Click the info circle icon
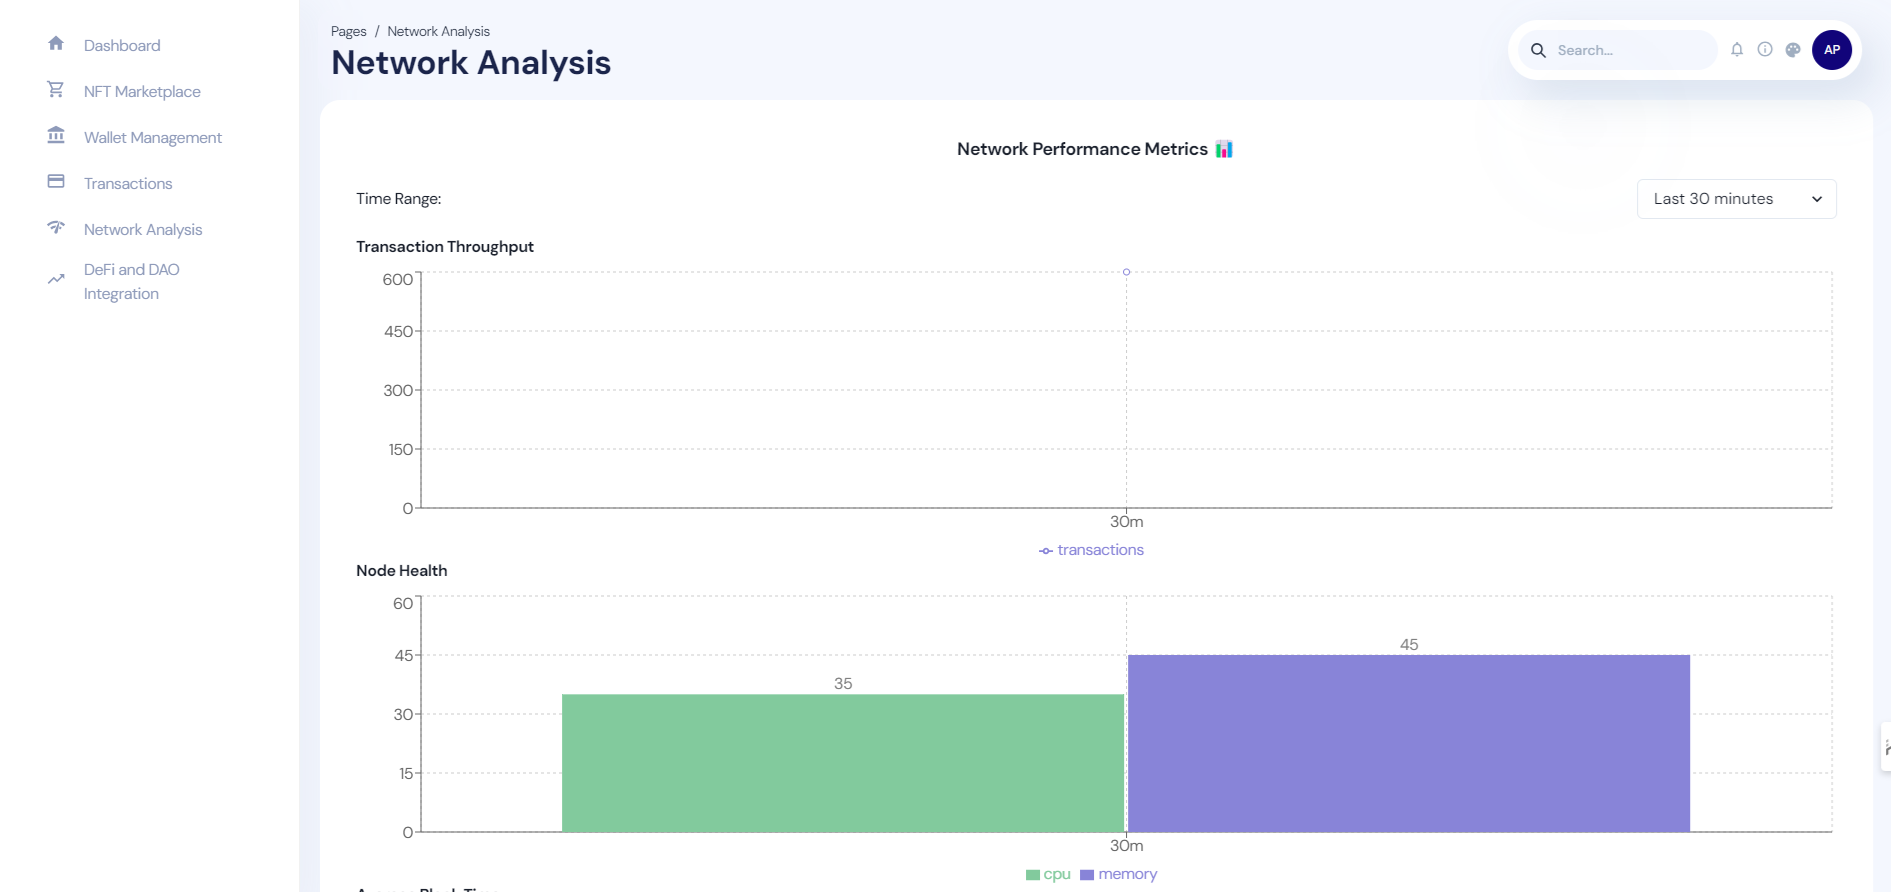Image resolution: width=1891 pixels, height=892 pixels. pyautogui.click(x=1765, y=50)
